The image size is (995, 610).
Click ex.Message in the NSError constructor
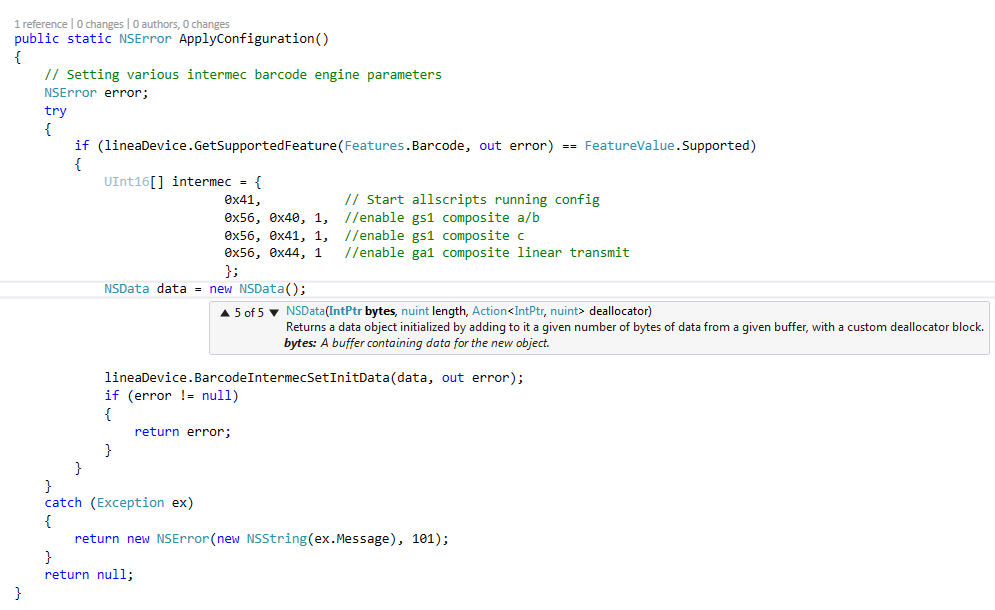(352, 539)
